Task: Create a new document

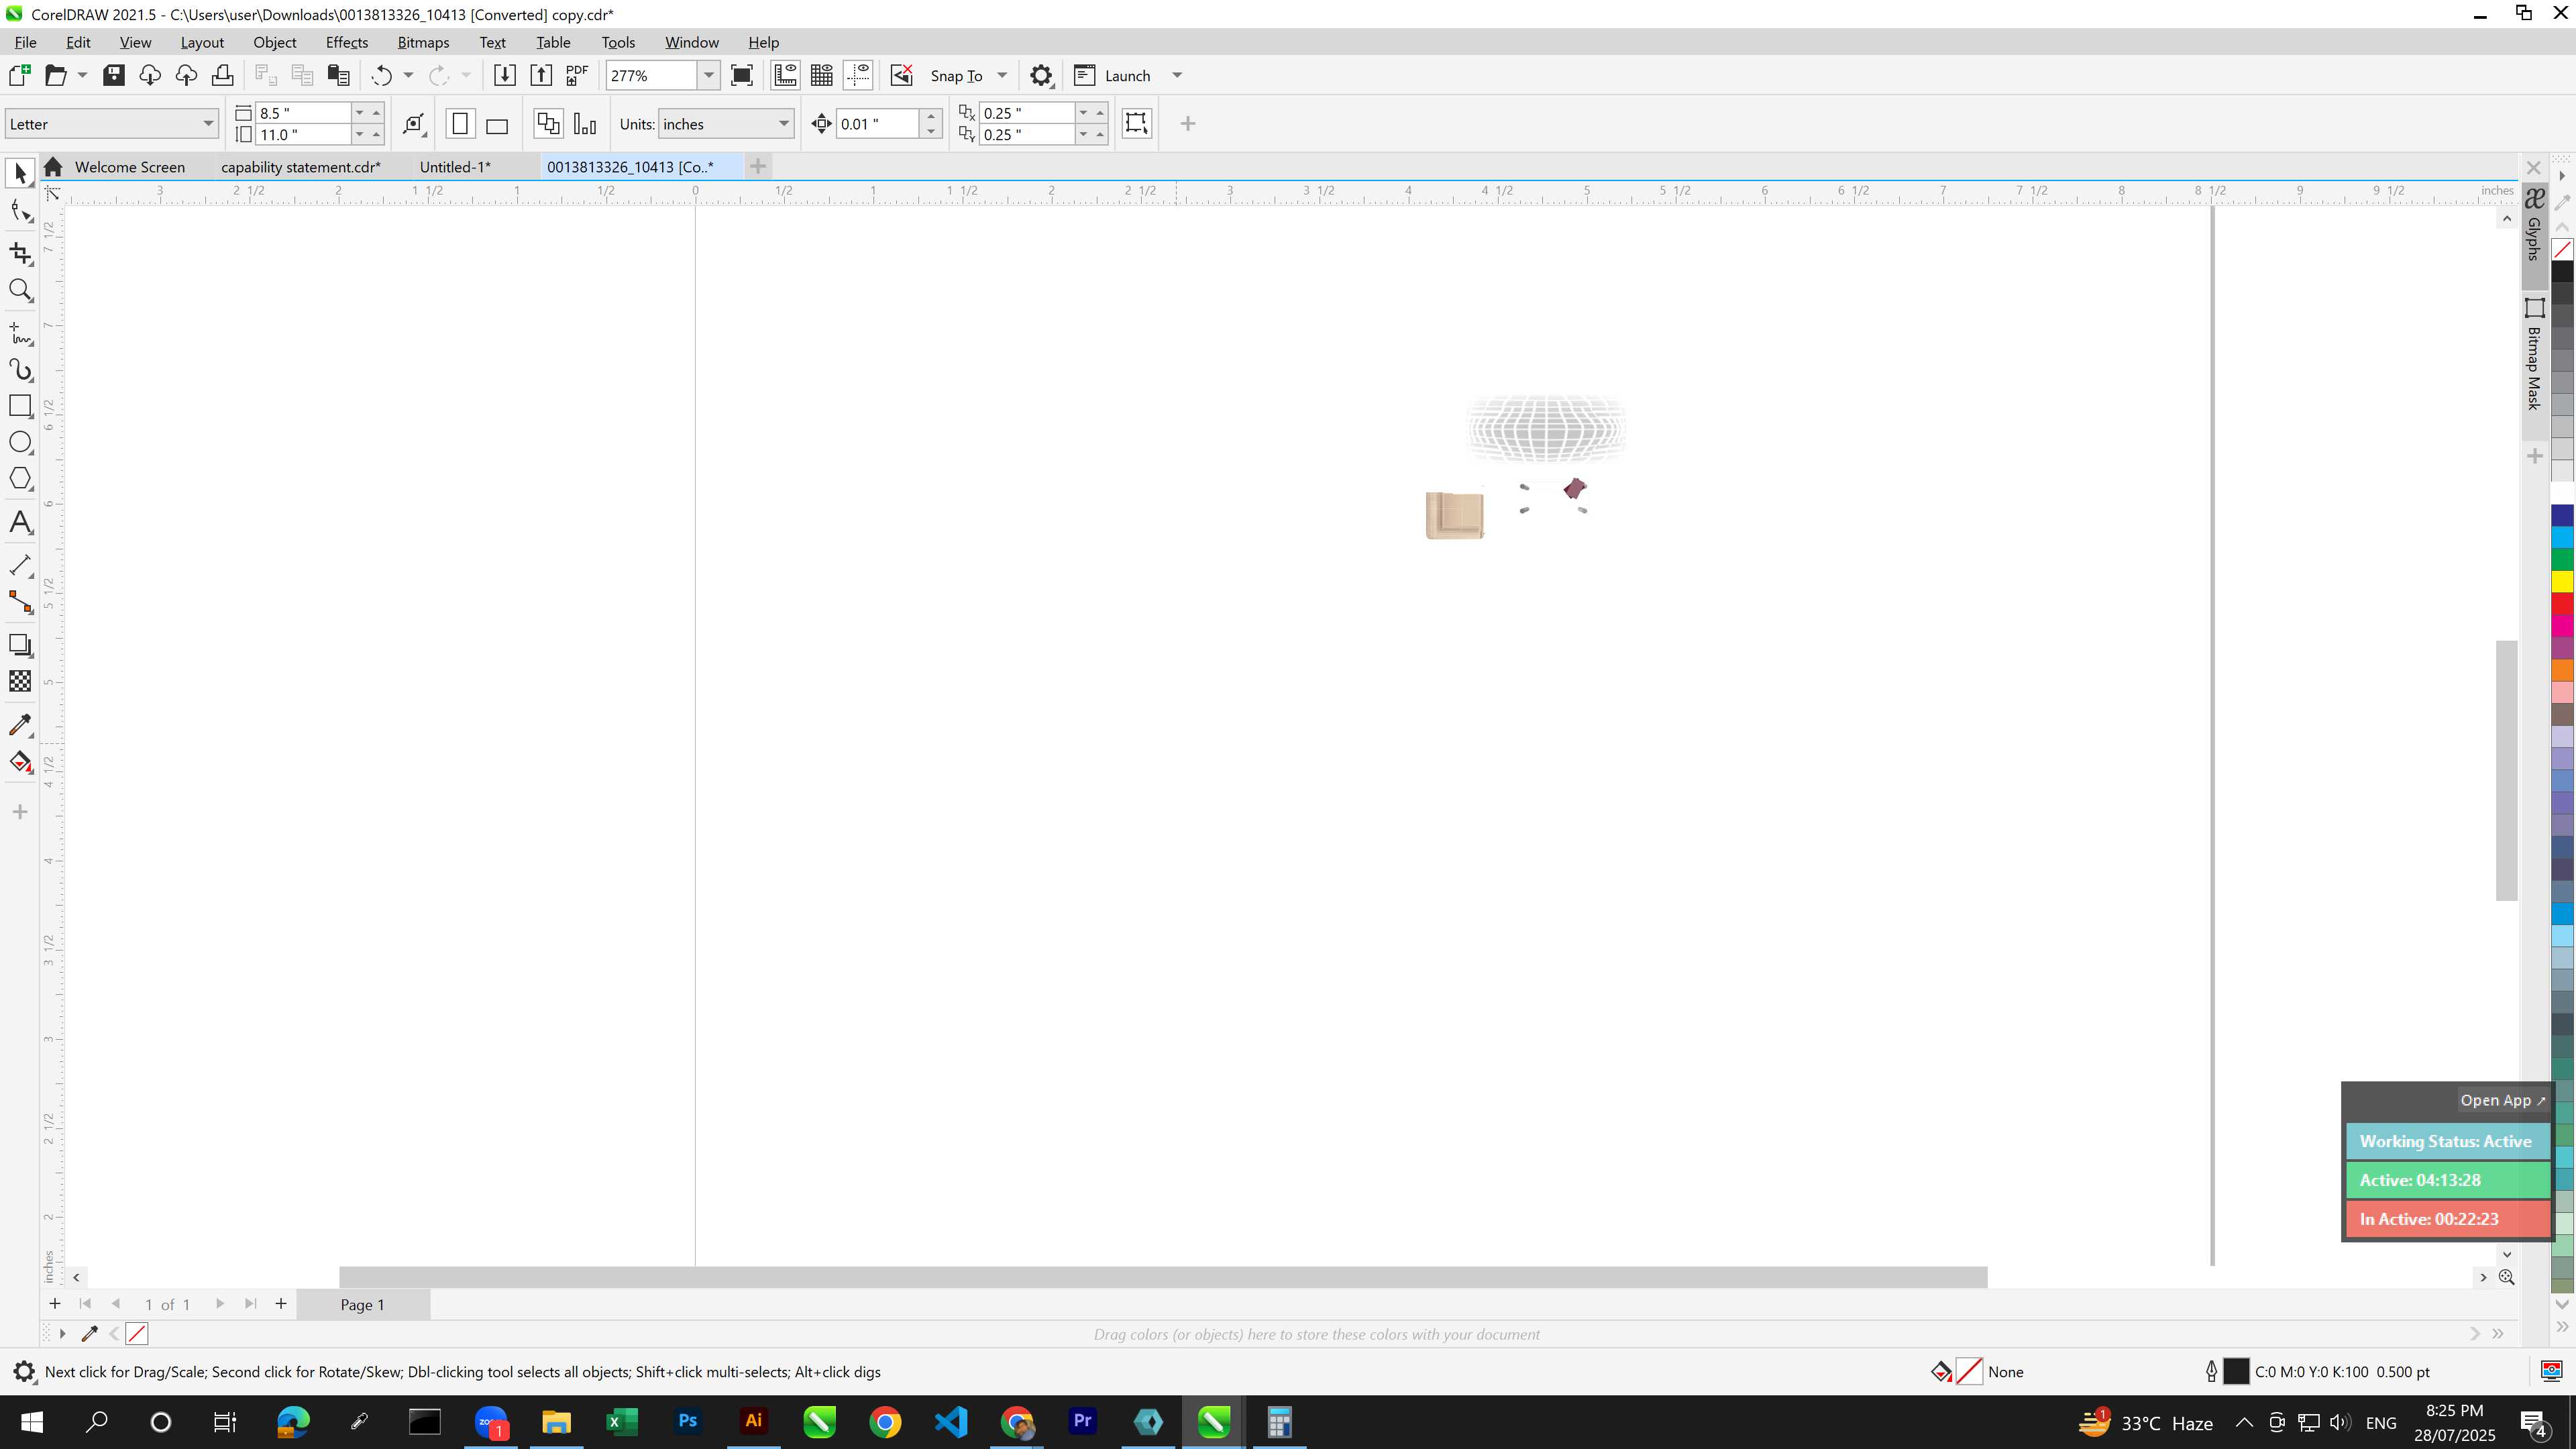Action: click(19, 75)
